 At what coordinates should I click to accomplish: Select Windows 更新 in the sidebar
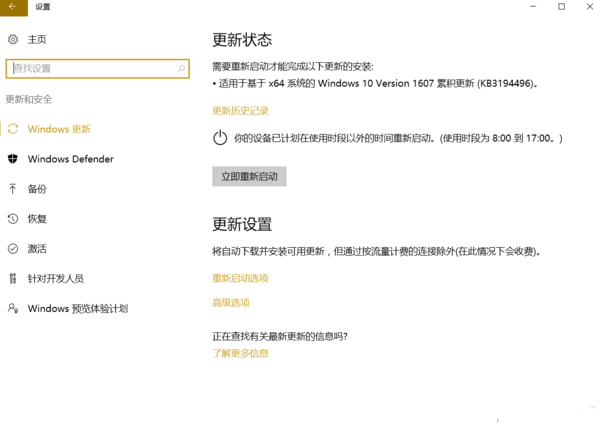pos(59,129)
